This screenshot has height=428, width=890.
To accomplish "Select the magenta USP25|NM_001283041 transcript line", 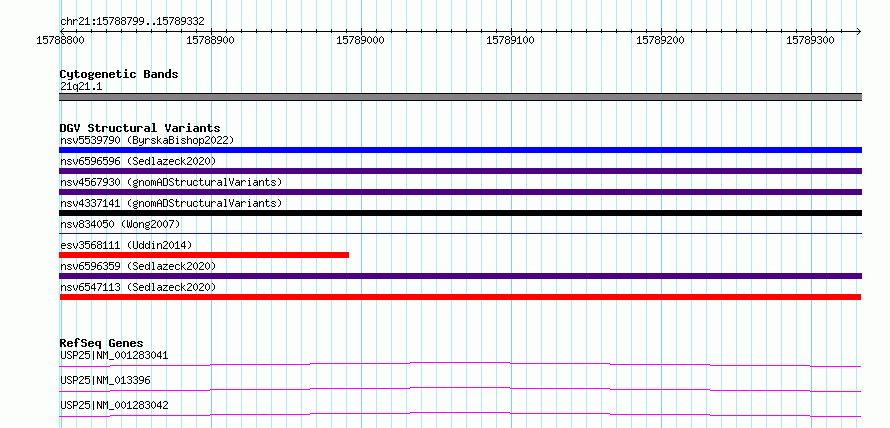I will point(460,364).
